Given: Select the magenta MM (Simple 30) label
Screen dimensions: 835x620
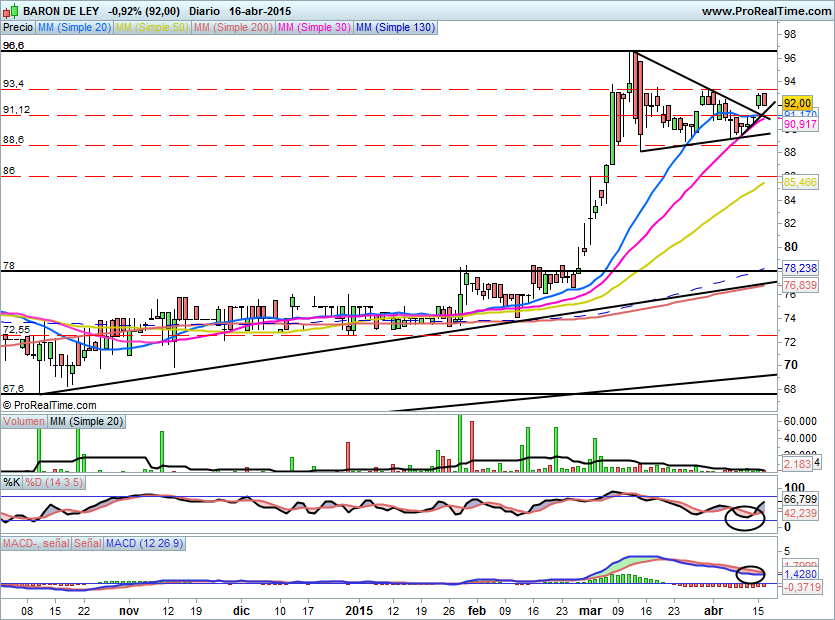Looking at the screenshot, I should (x=313, y=28).
